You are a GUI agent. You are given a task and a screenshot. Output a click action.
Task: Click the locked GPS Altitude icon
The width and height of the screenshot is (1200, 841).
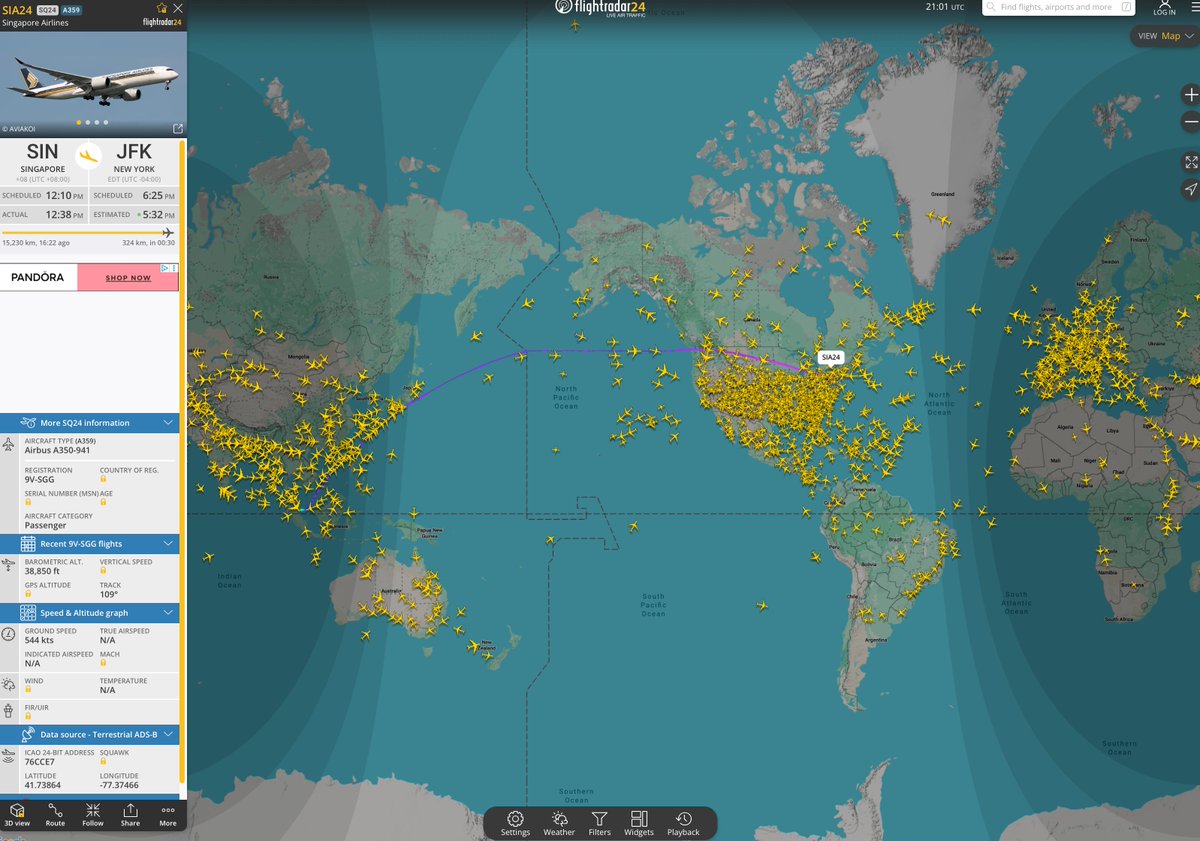tap(28, 594)
